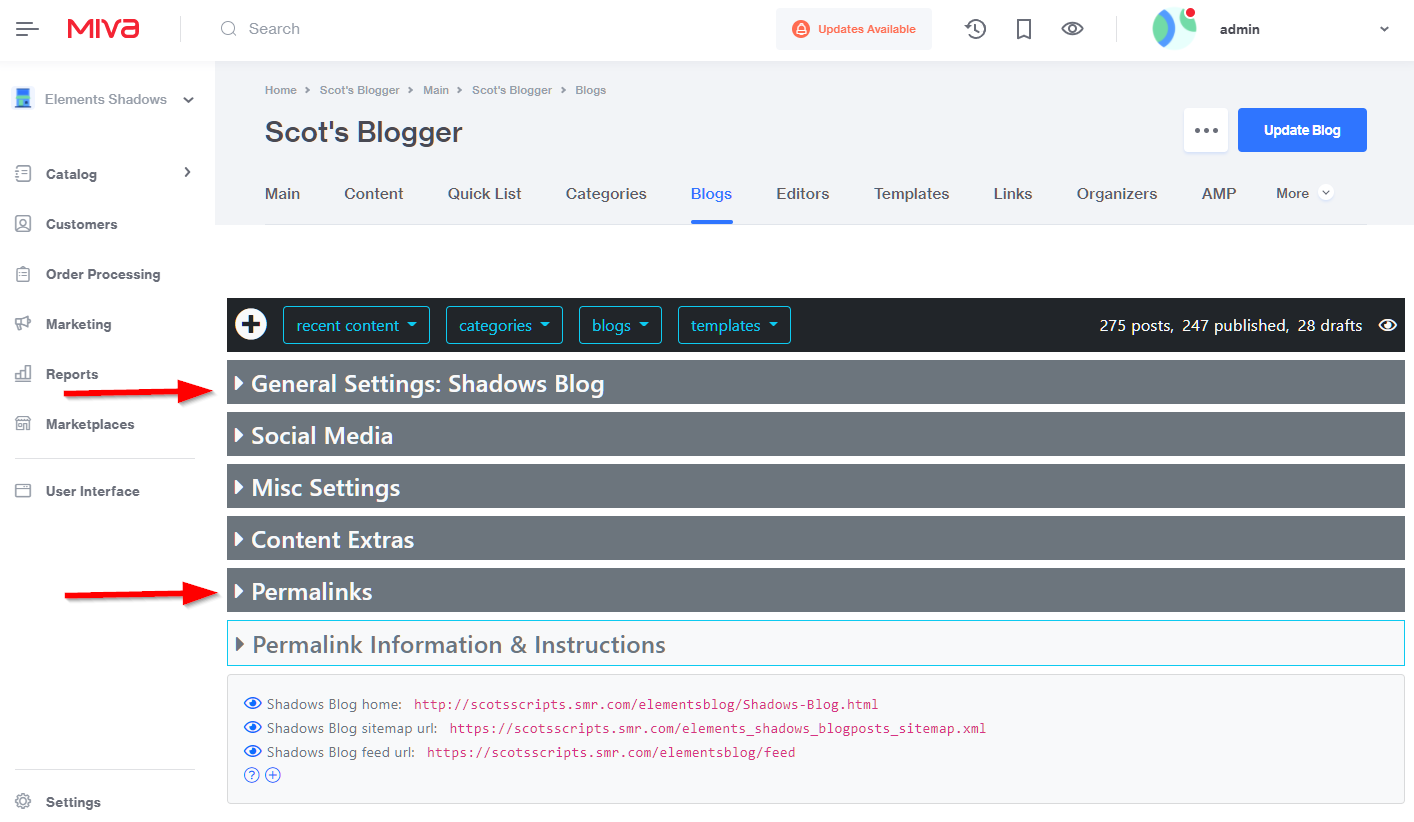Click the Updates Available bell button
The width and height of the screenshot is (1414, 822).
click(x=853, y=29)
